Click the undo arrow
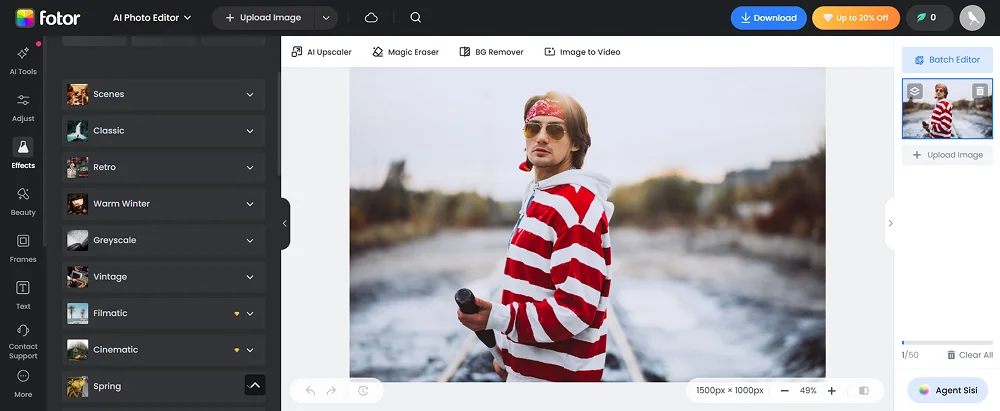Image resolution: width=1000 pixels, height=411 pixels. coord(310,391)
